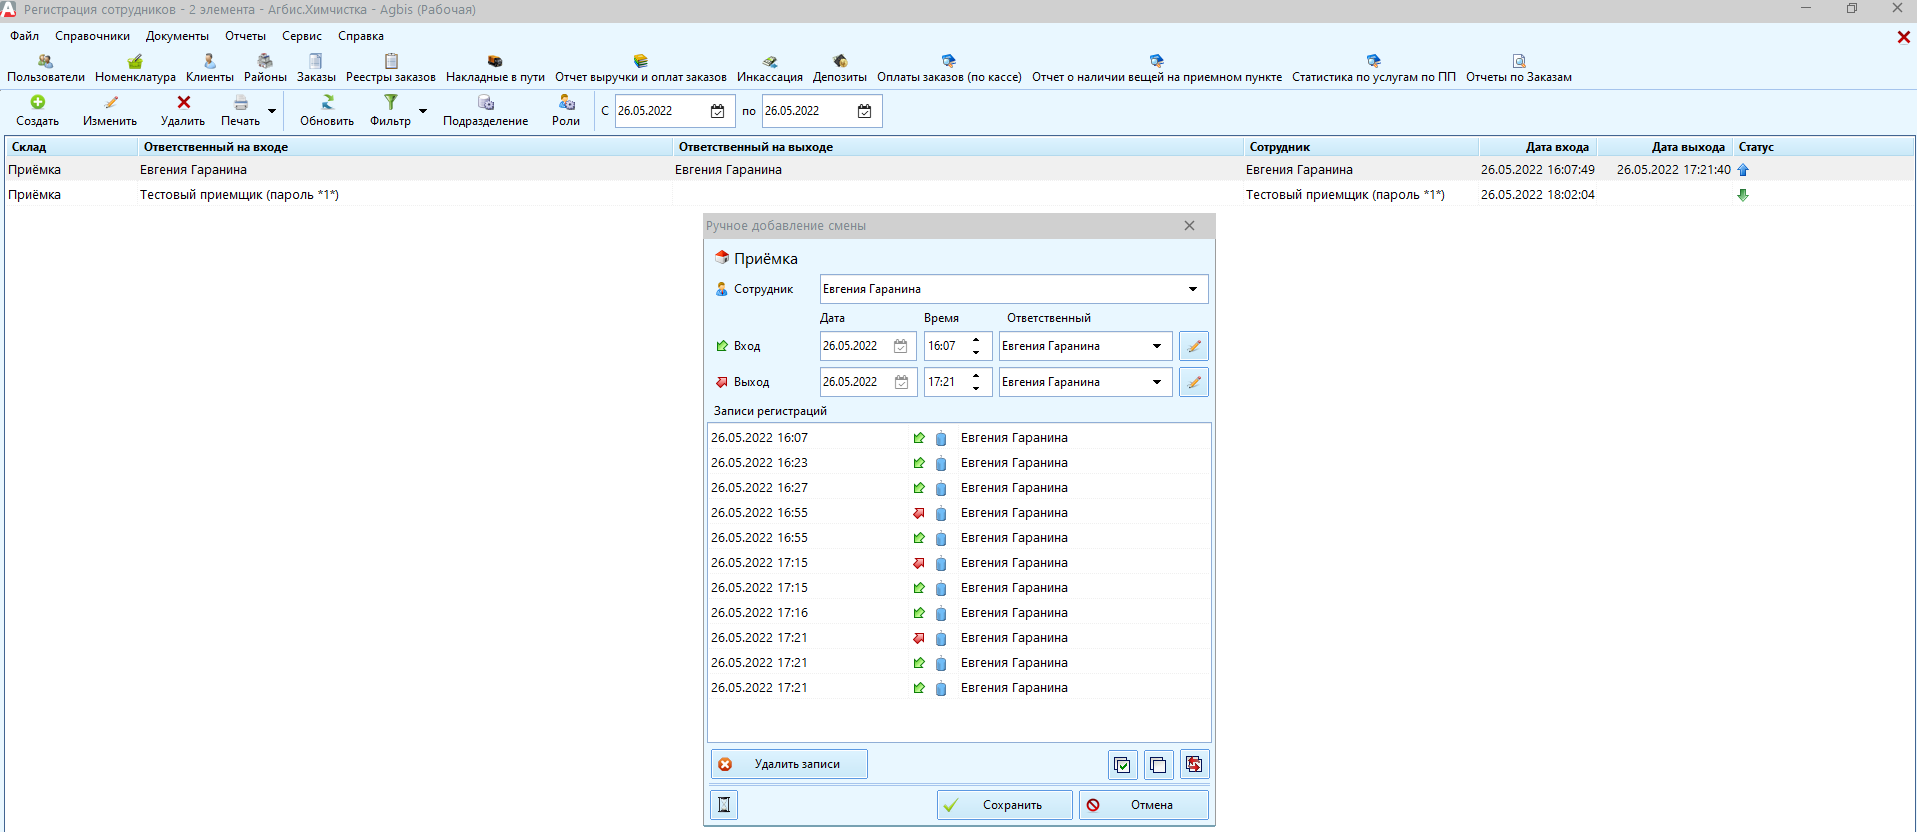Click the Создать toolbar button
Image resolution: width=1917 pixels, height=832 pixels.
tap(38, 110)
